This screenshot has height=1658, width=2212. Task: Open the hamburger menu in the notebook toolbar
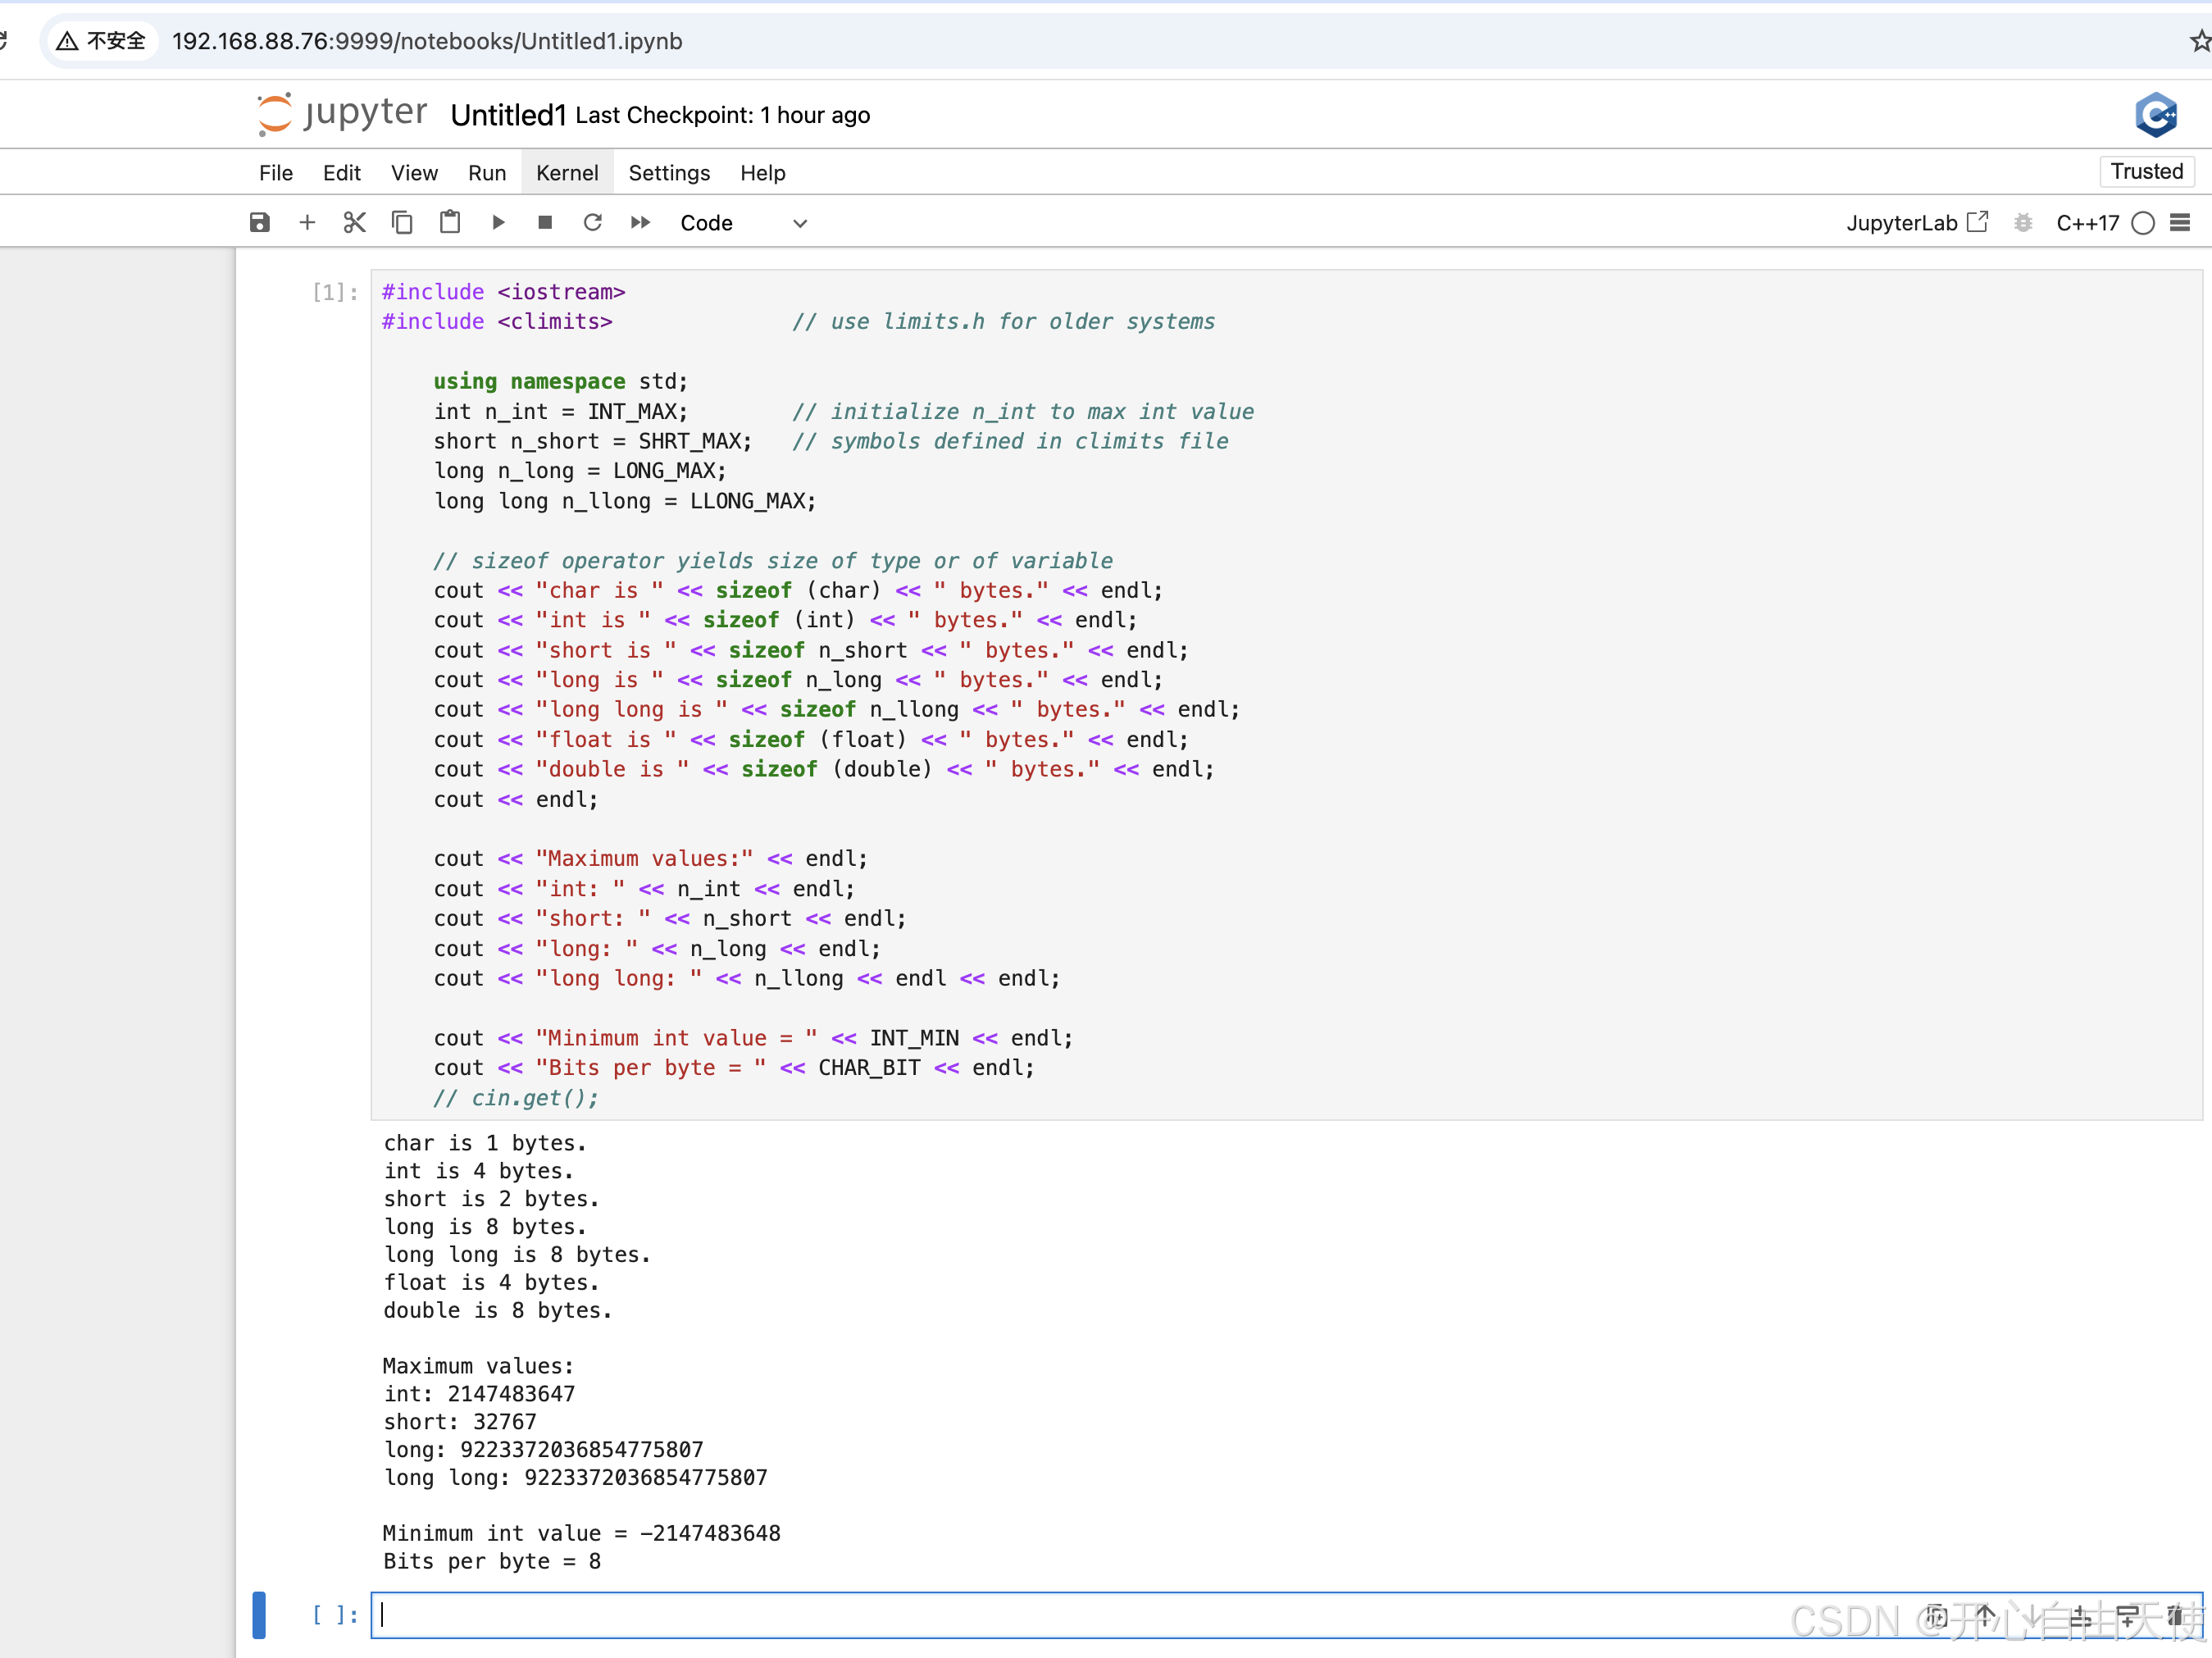pyautogui.click(x=2180, y=222)
